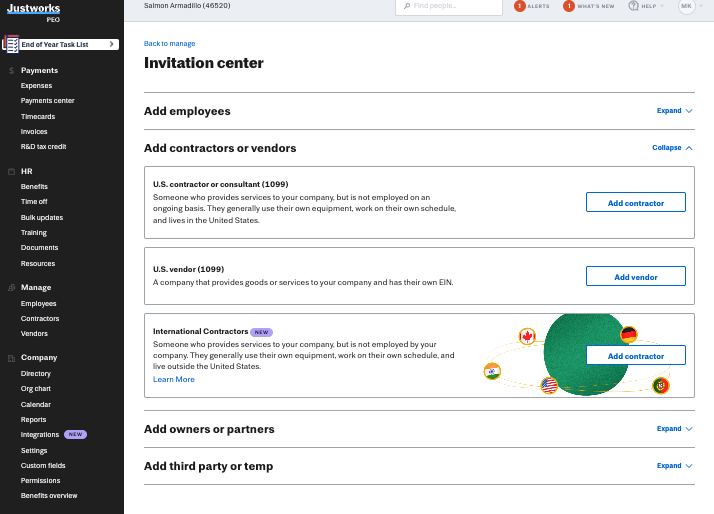Screen dimensions: 714x514
Task: Expand the Add third party or temp section
Action: tap(674, 465)
